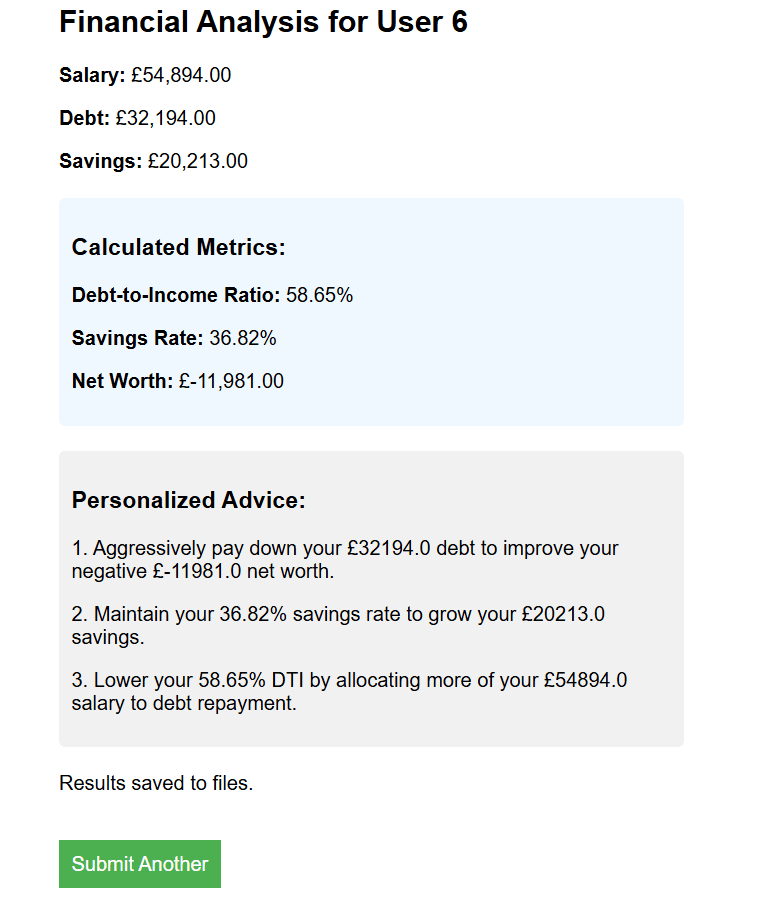Select the £20,213.00 savings amount
Image resolution: width=759 pixels, height=916 pixels.
197,161
